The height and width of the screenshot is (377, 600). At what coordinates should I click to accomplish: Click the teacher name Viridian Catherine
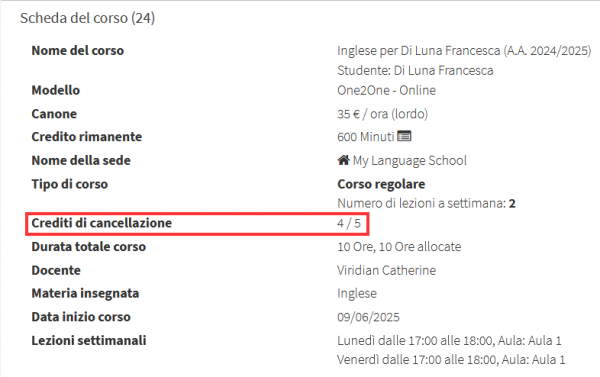point(386,270)
